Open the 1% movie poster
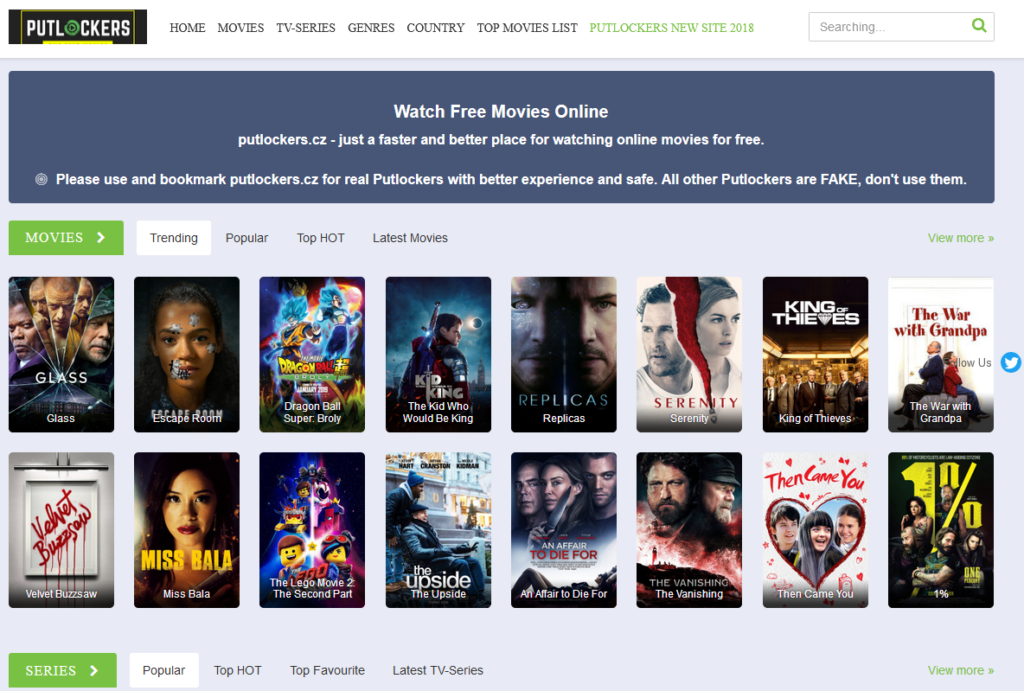This screenshot has height=691, width=1024. pos(940,530)
